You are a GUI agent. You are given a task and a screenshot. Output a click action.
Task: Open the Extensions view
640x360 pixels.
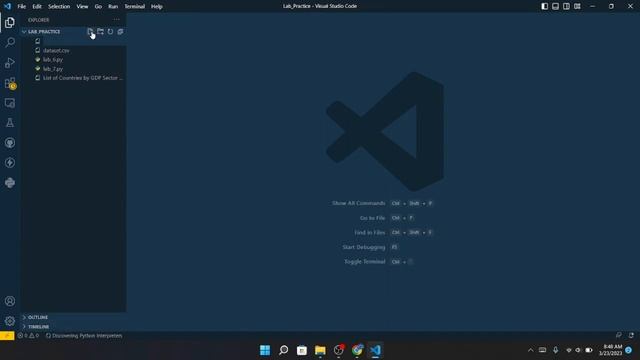click(10, 83)
